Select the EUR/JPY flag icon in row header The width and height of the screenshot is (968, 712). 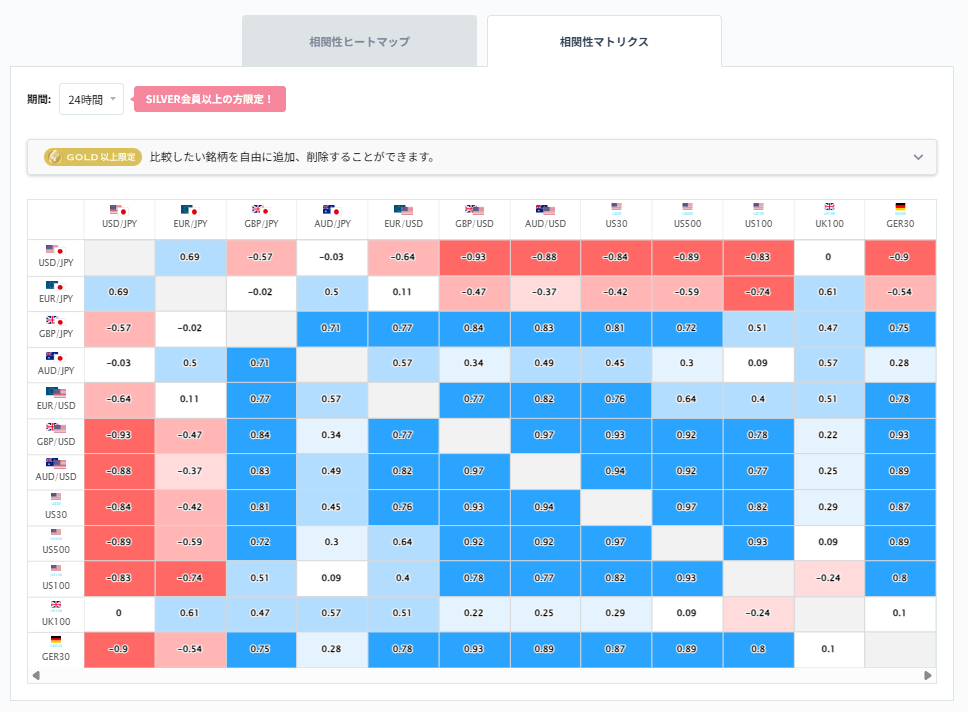55,288
